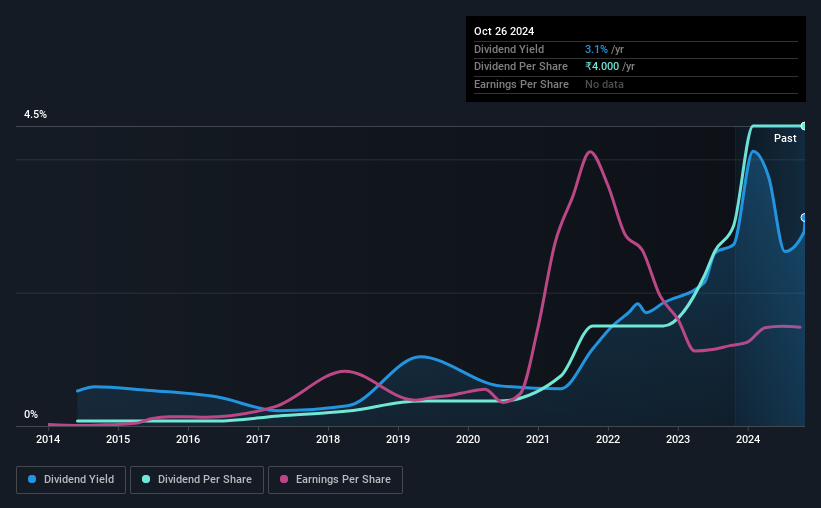Select the 2014 x-axis label
The image size is (821, 508).
[48, 439]
